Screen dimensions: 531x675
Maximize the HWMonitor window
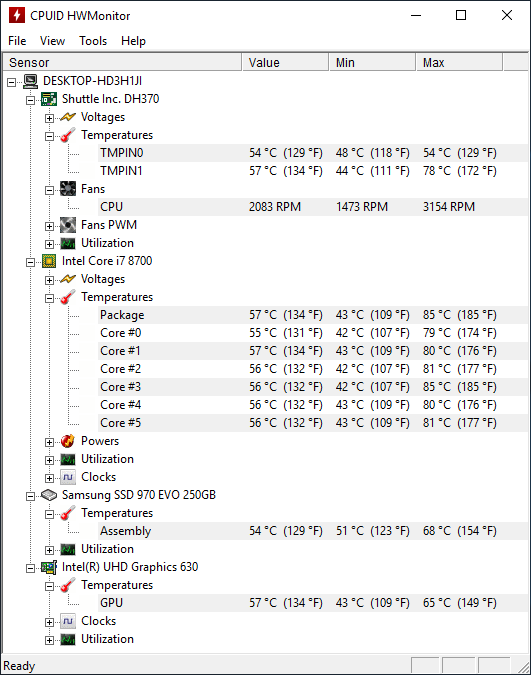[x=461, y=15]
